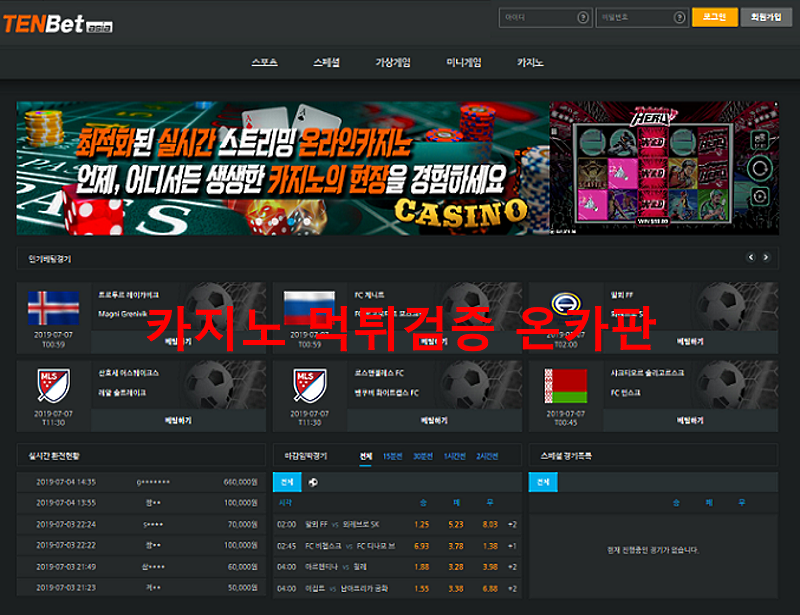Click the odds 6.93 in the 02:45 match row
This screenshot has height=615, width=800.
pos(422,546)
